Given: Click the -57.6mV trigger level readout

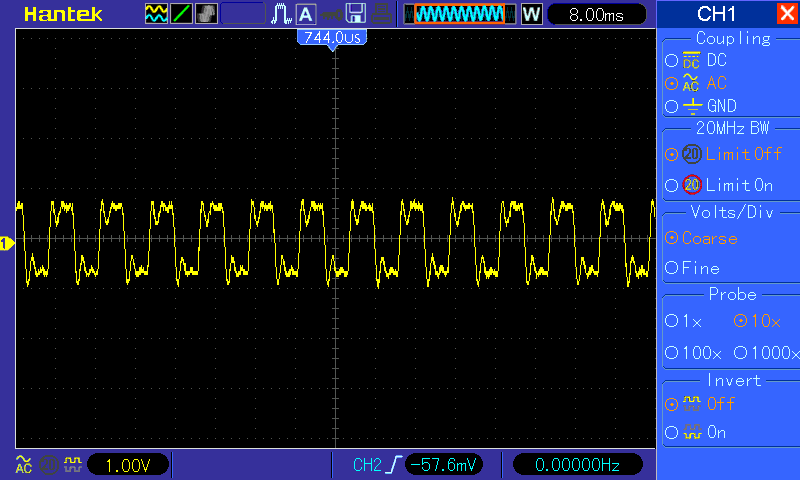Looking at the screenshot, I should (443, 465).
